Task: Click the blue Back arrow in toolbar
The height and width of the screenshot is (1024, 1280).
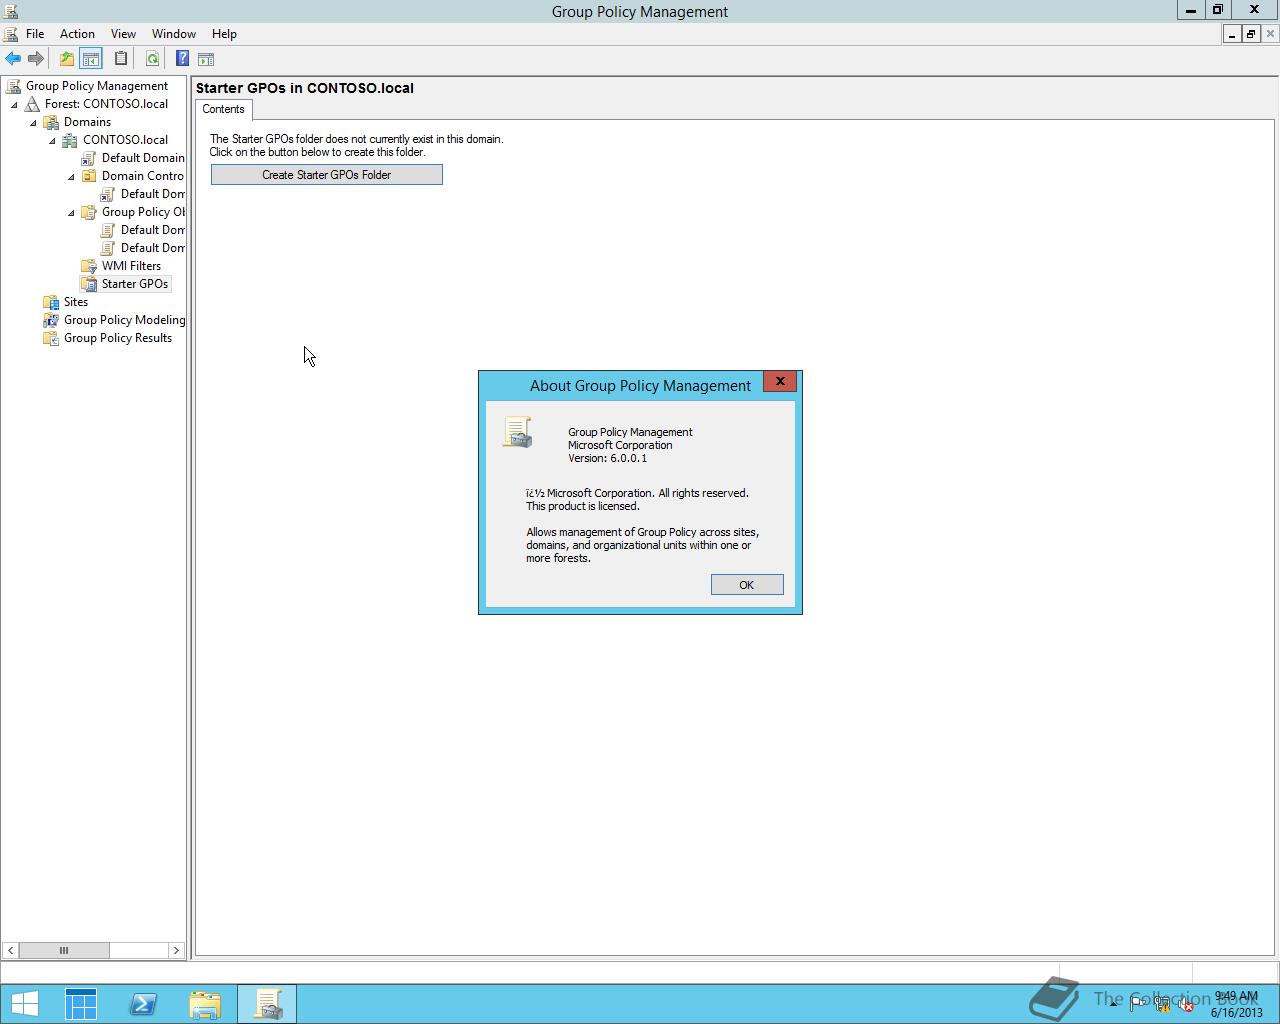Action: click(x=13, y=59)
